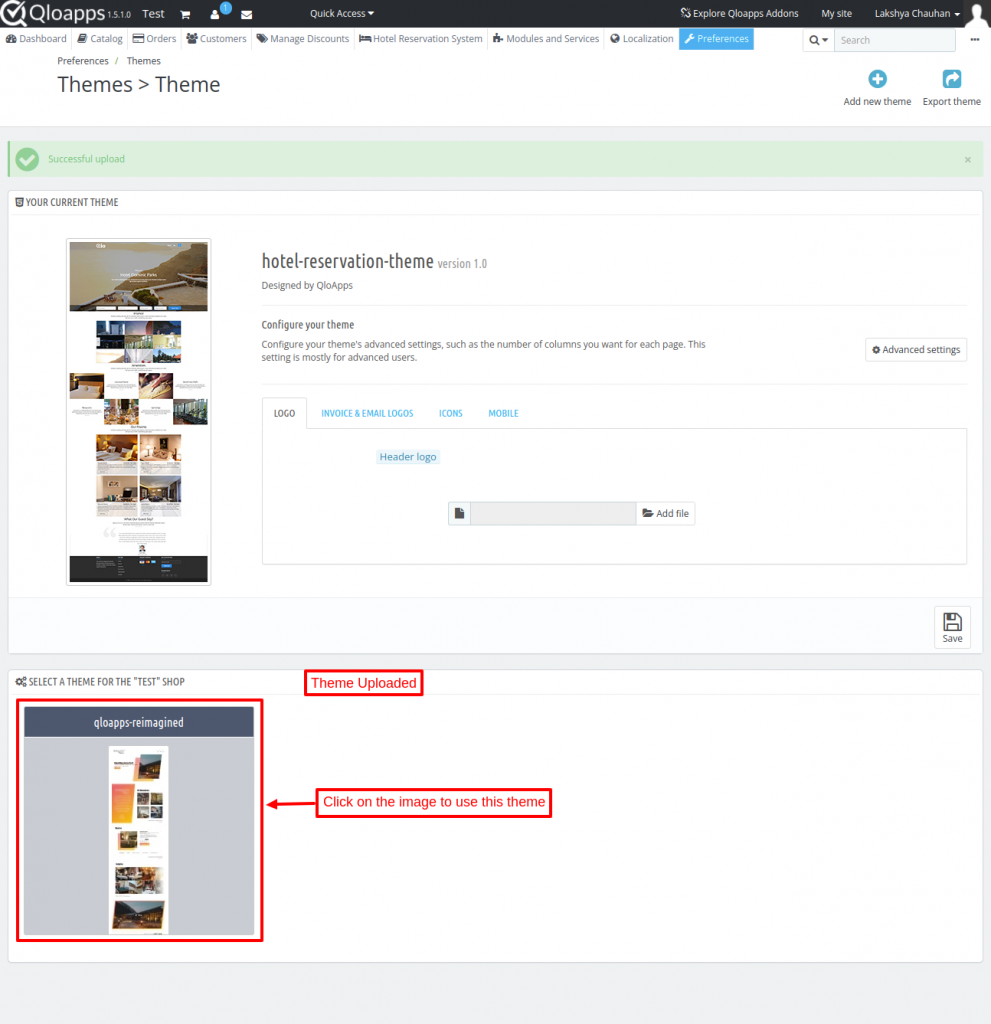Open Explore Qloapps Addons link
The image size is (991, 1024).
739,13
